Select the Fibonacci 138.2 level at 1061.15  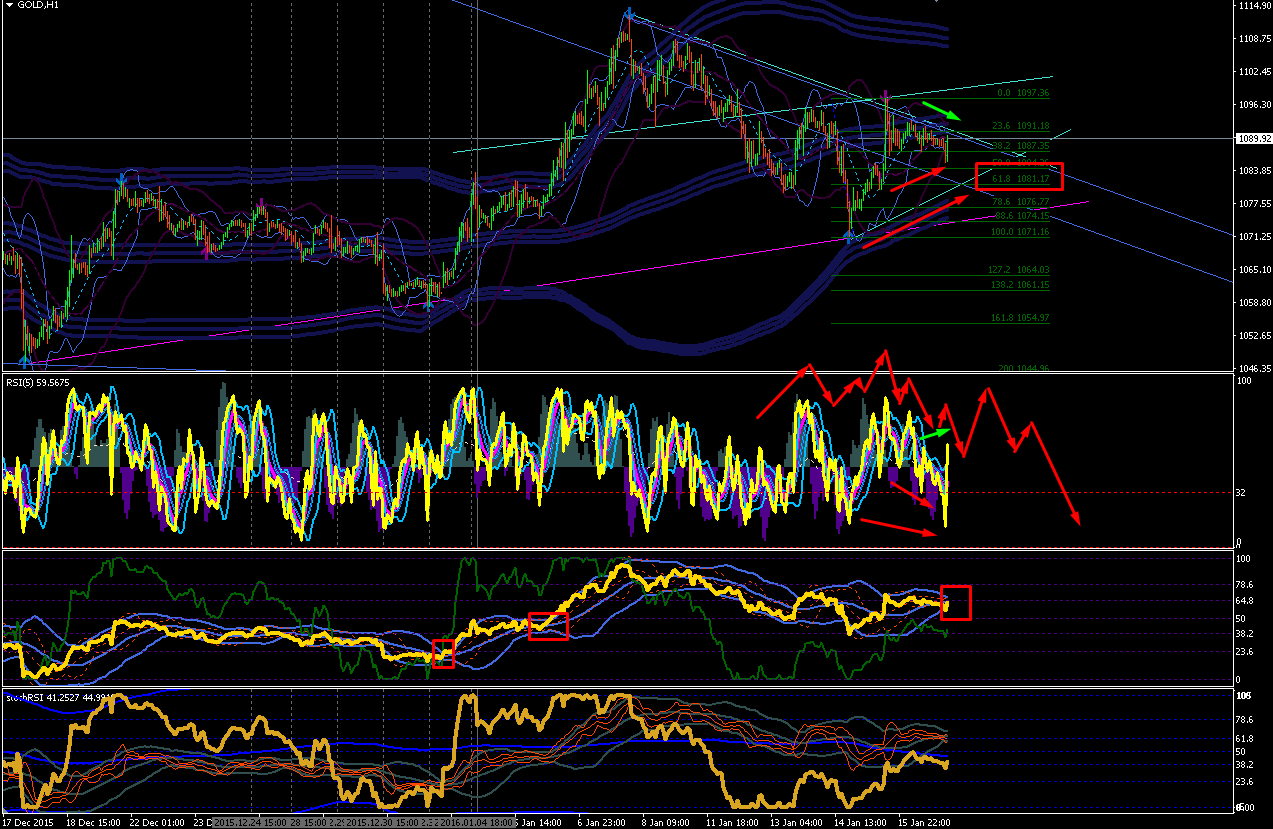pos(1019,285)
